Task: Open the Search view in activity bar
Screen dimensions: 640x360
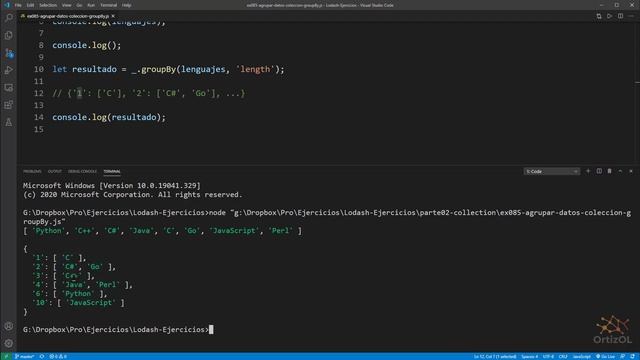Action: (x=9, y=18)
